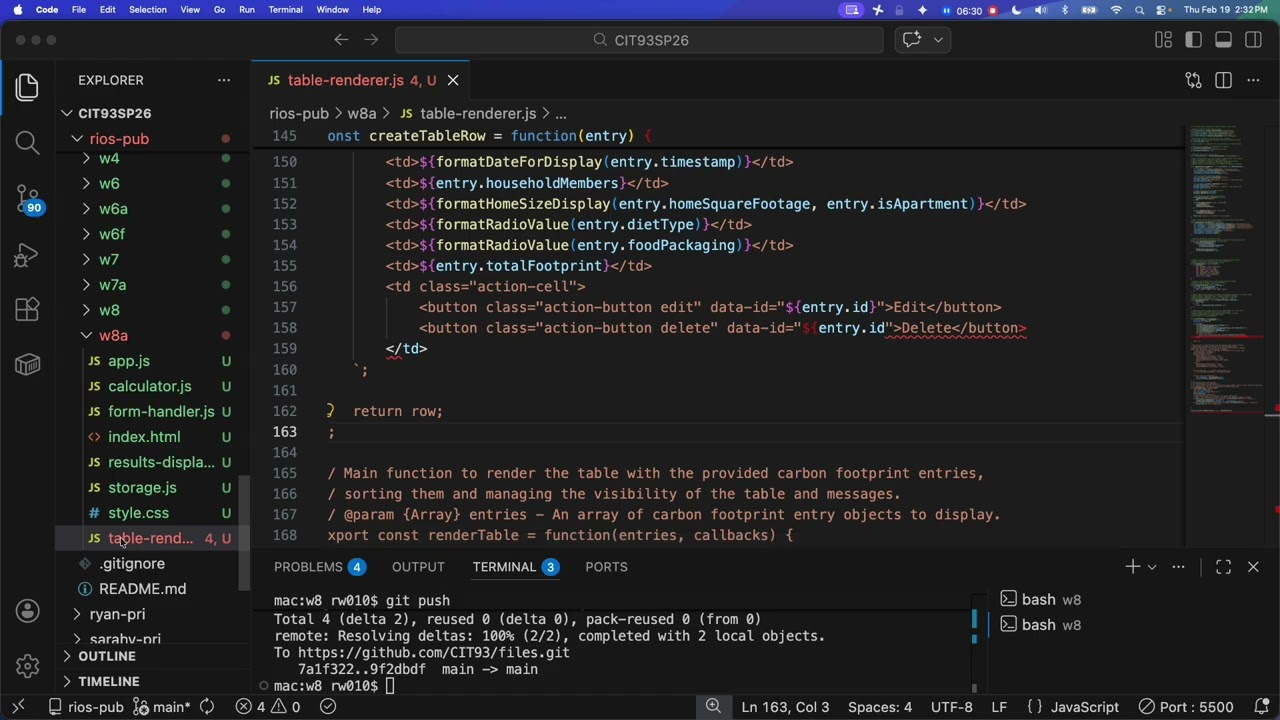Click the CIT93SP26 command center search field
The image size is (1280, 720).
(639, 40)
